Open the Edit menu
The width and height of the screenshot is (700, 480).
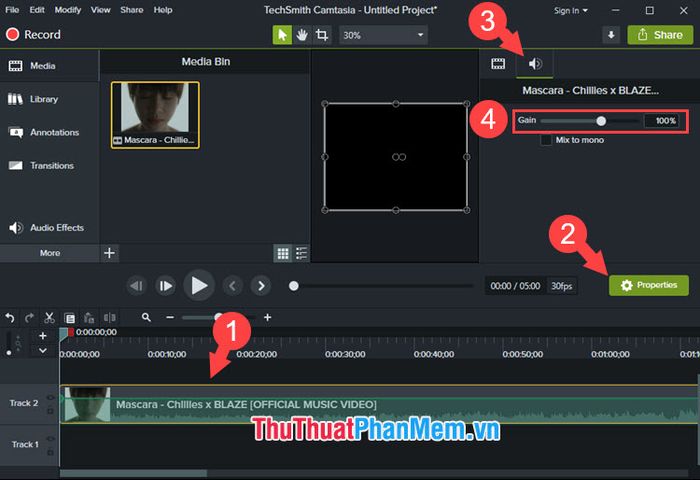click(x=37, y=10)
